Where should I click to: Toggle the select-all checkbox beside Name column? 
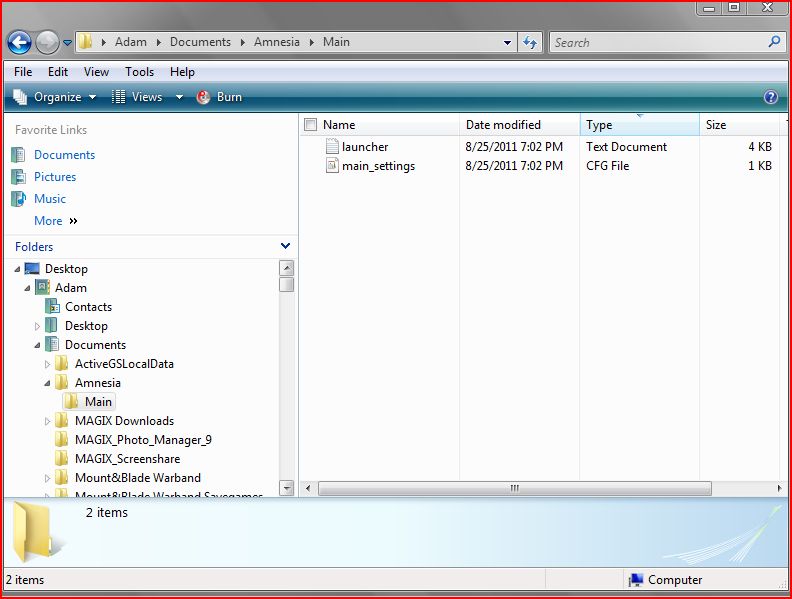[310, 125]
